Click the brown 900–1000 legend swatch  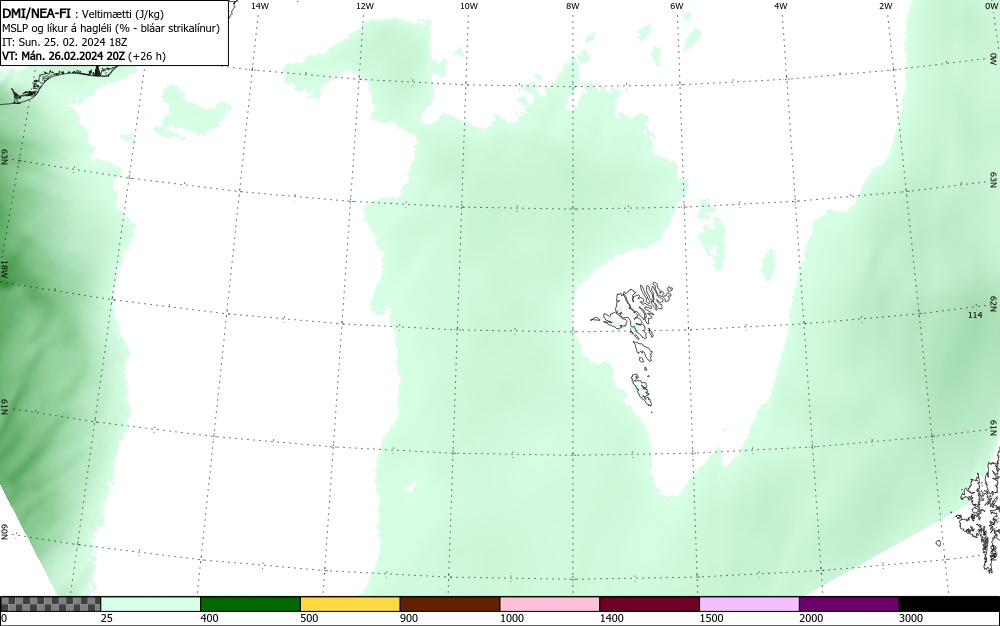click(x=450, y=604)
